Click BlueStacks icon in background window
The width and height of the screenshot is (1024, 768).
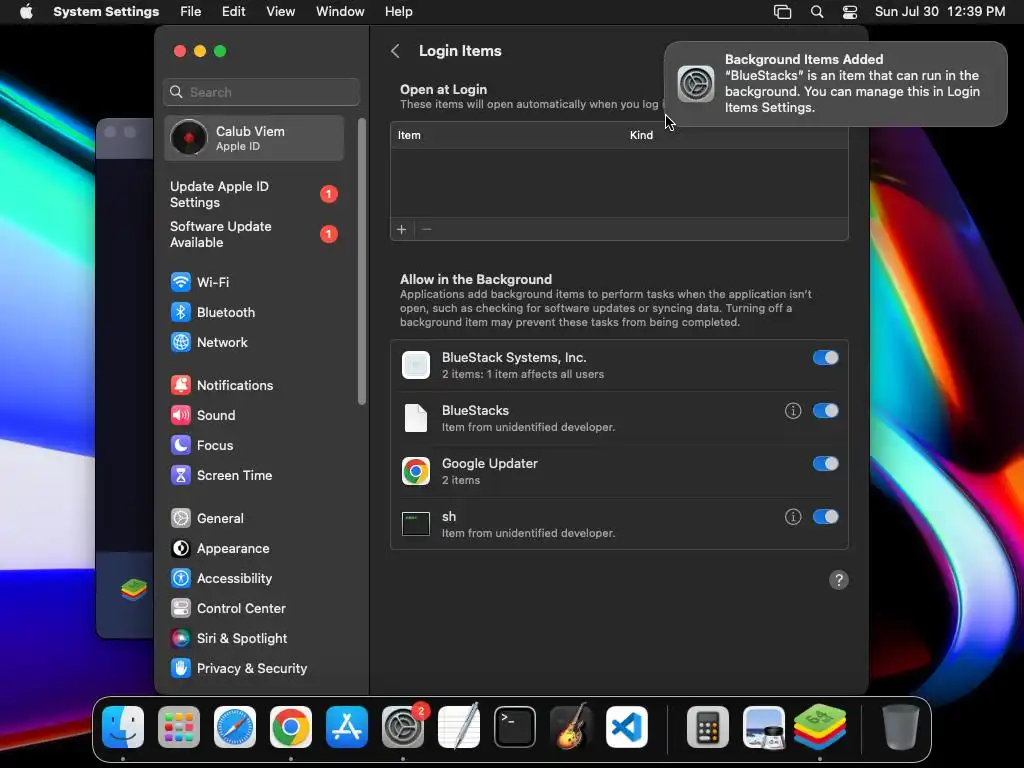134,590
